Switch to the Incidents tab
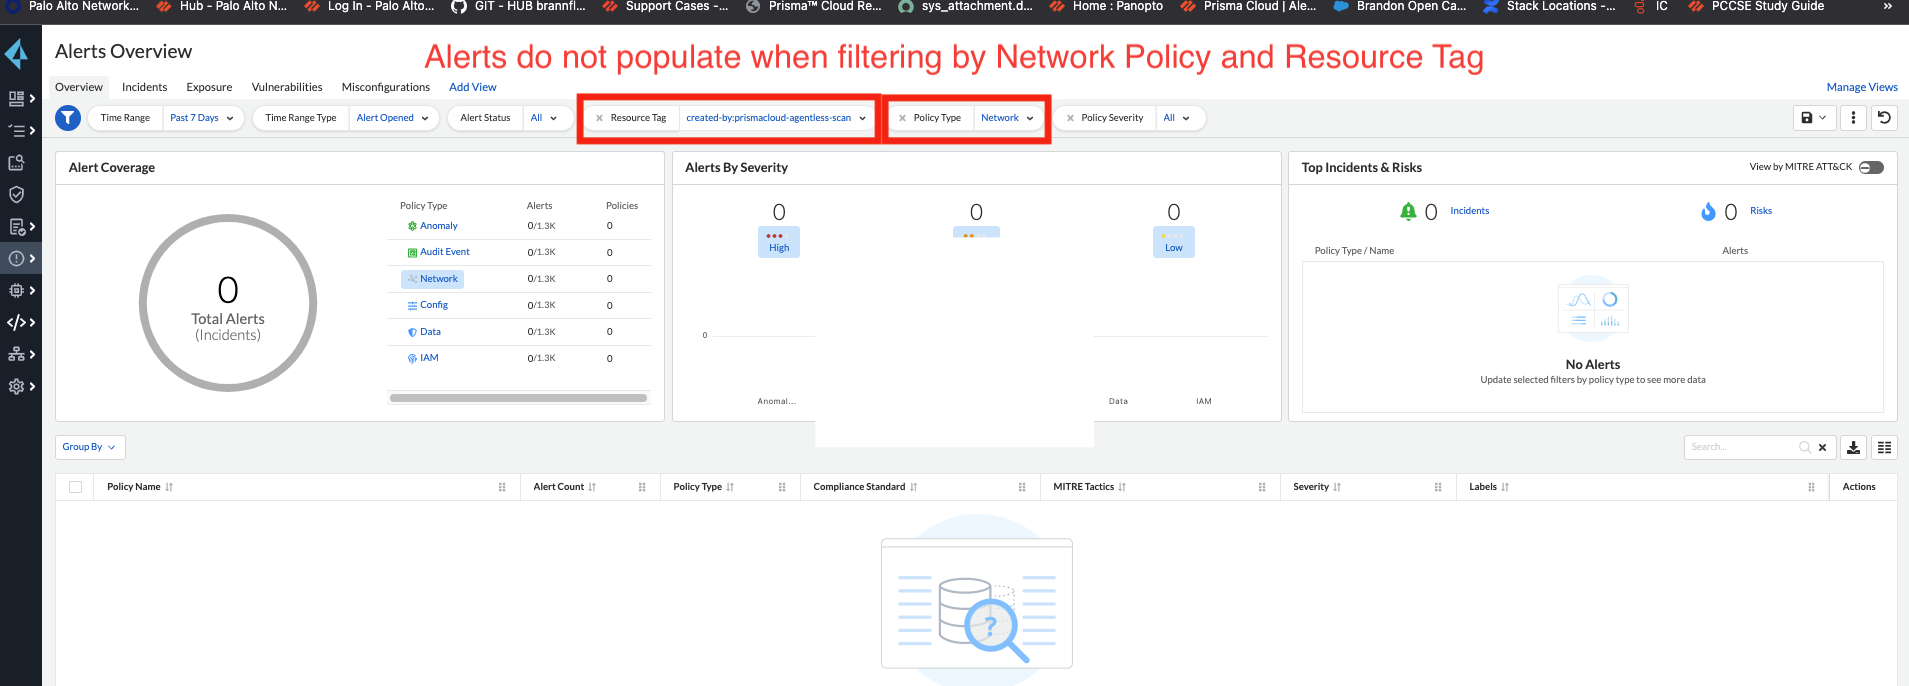1909x686 pixels. (x=145, y=87)
